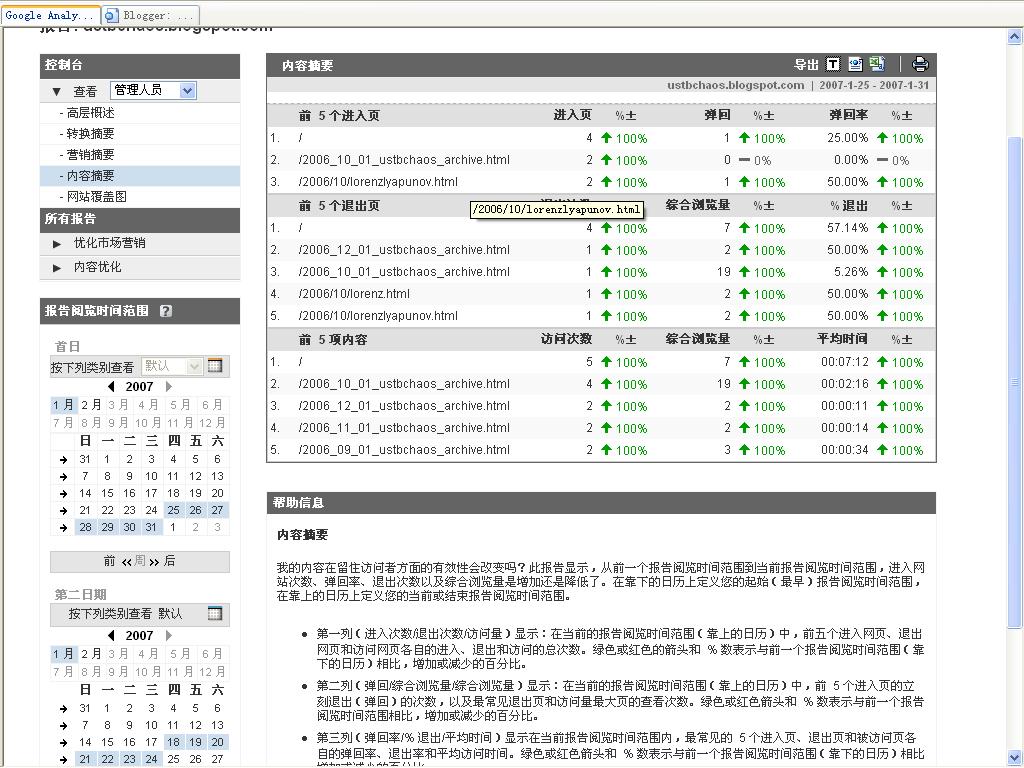Select 2月 in the 首日 calendar
1024x768 pixels.
91,405
